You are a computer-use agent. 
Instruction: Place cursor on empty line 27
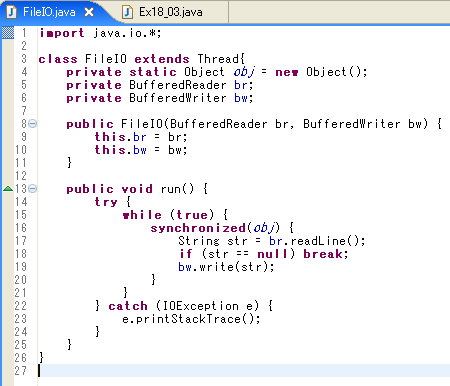[x=244, y=371]
